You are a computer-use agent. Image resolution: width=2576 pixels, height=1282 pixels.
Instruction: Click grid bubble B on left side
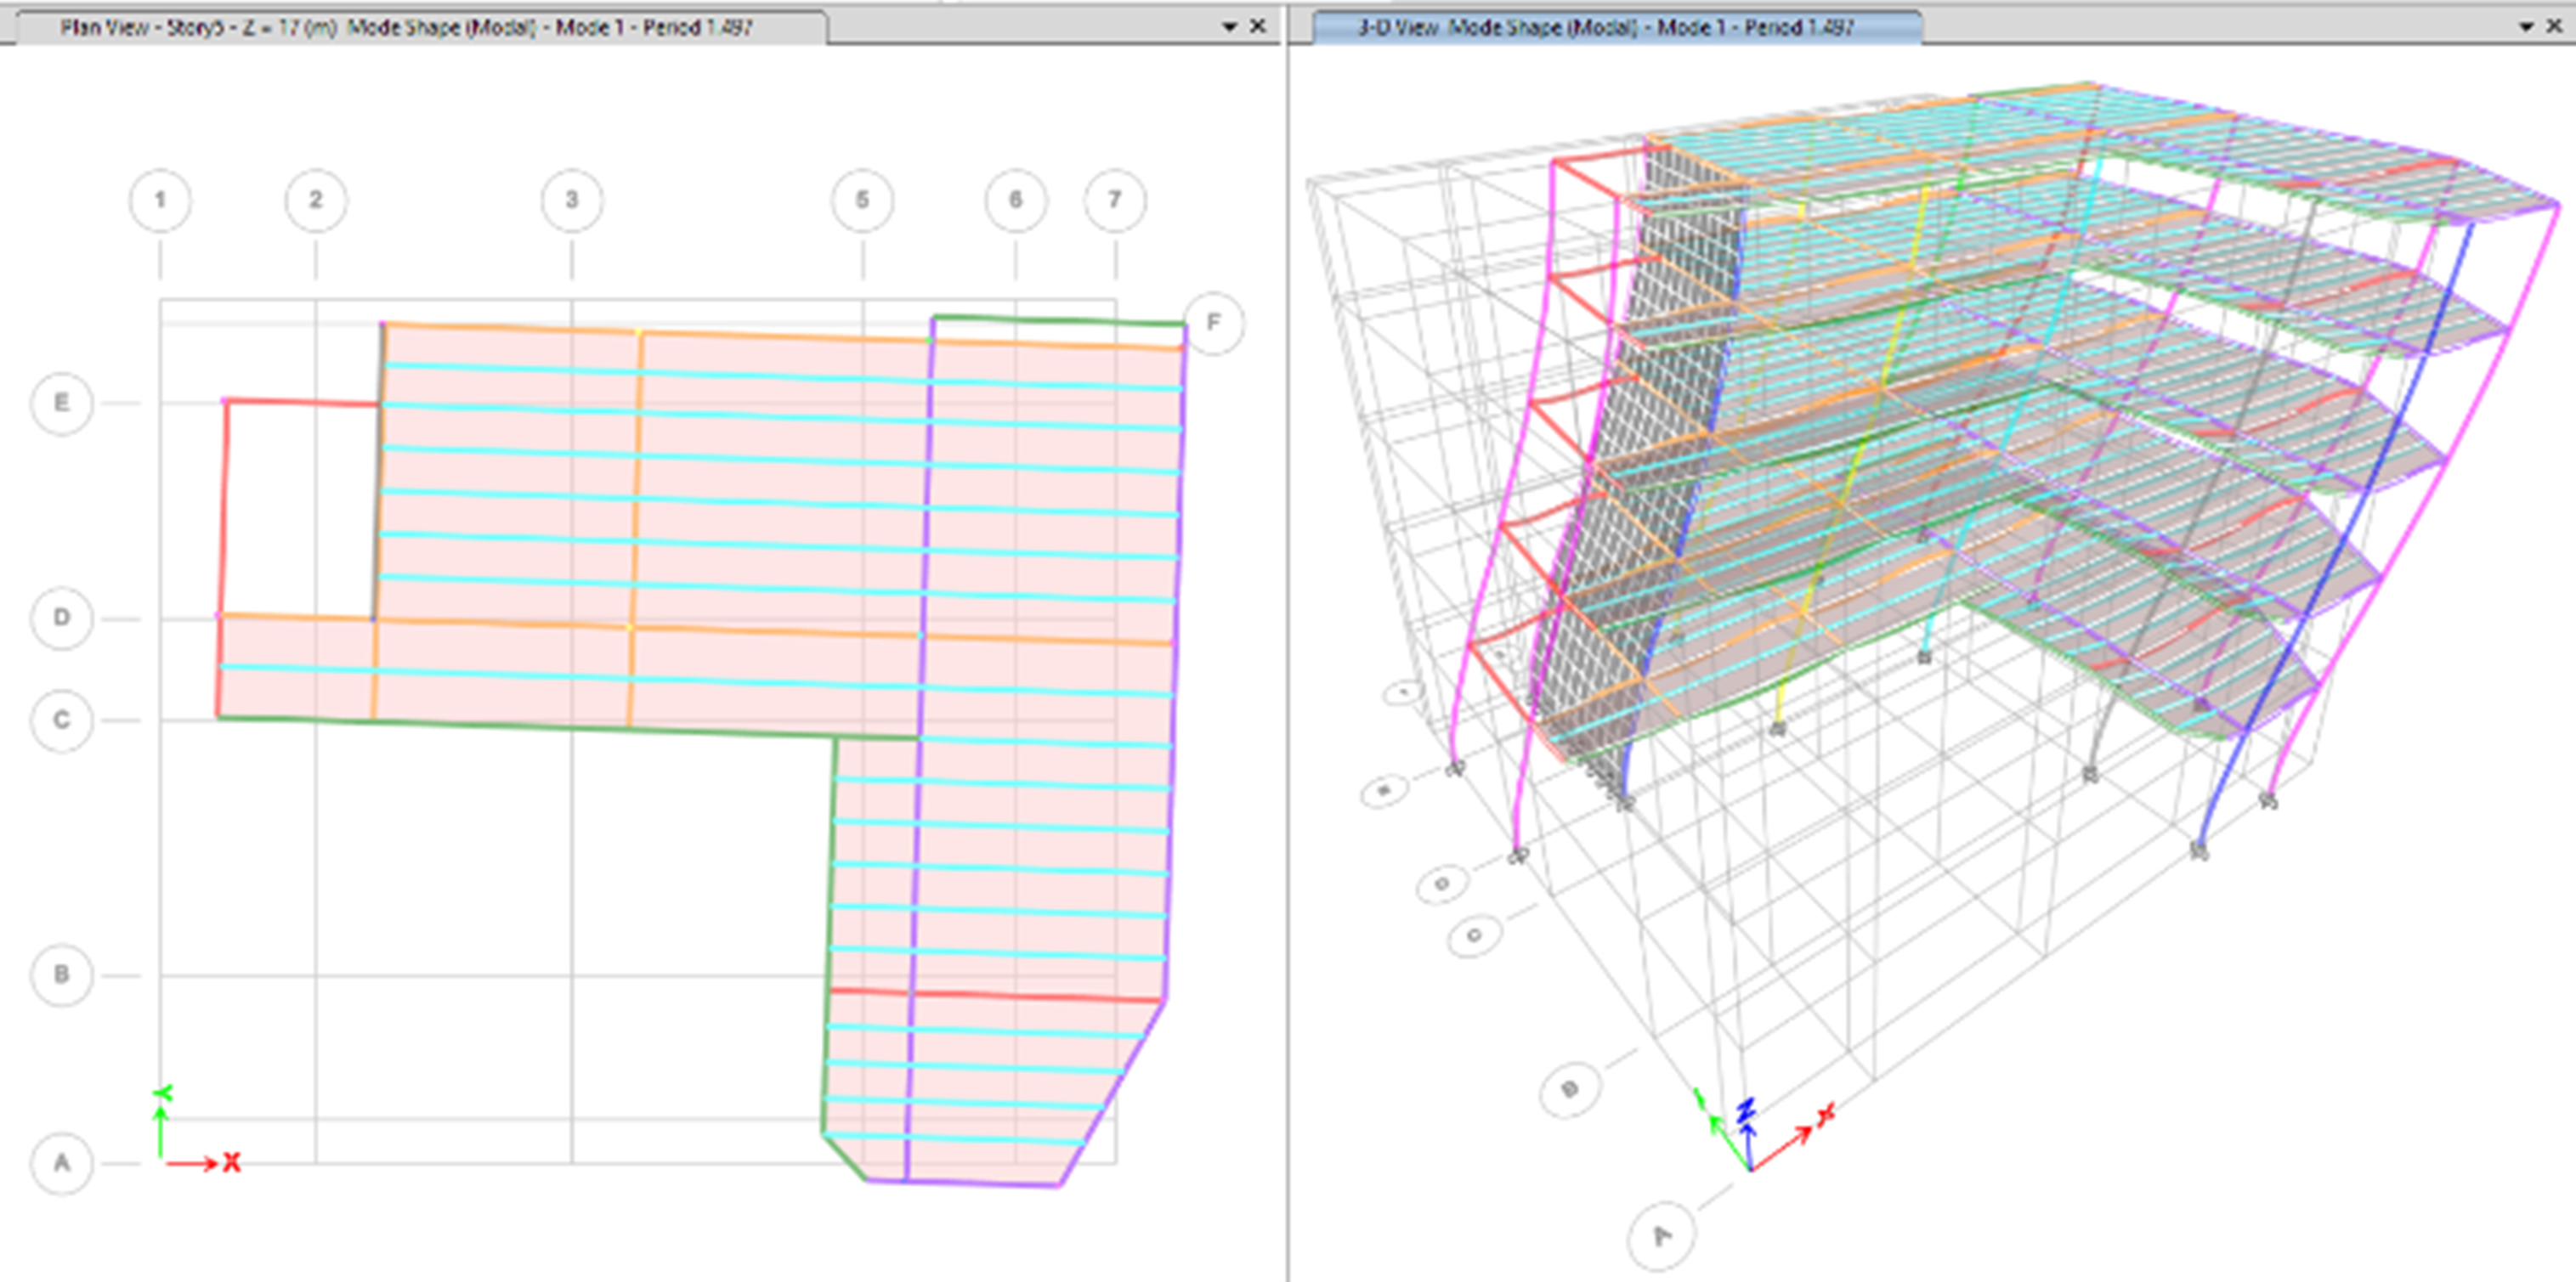coord(62,974)
